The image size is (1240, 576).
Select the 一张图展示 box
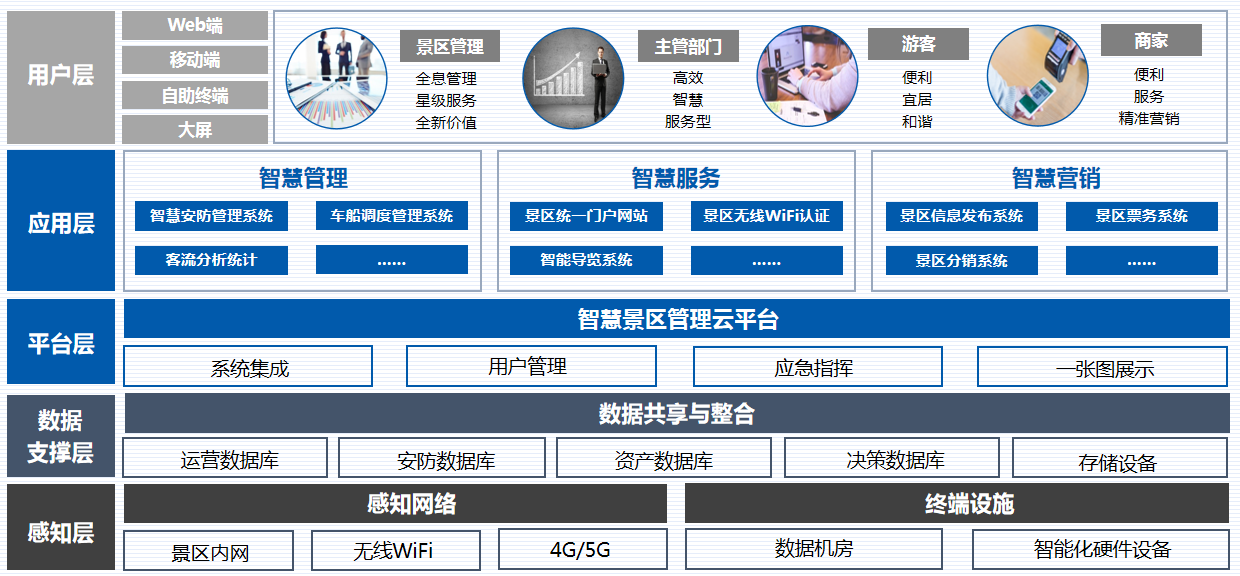pyautogui.click(x=1102, y=366)
